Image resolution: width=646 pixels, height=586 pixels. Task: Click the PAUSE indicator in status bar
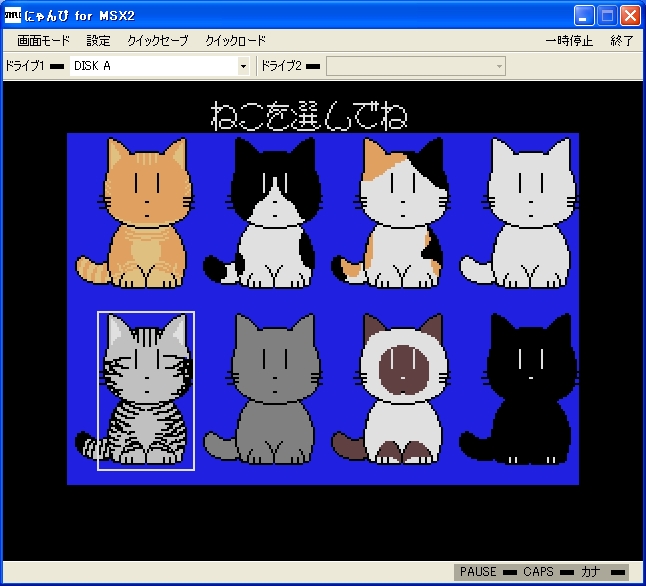coord(478,572)
